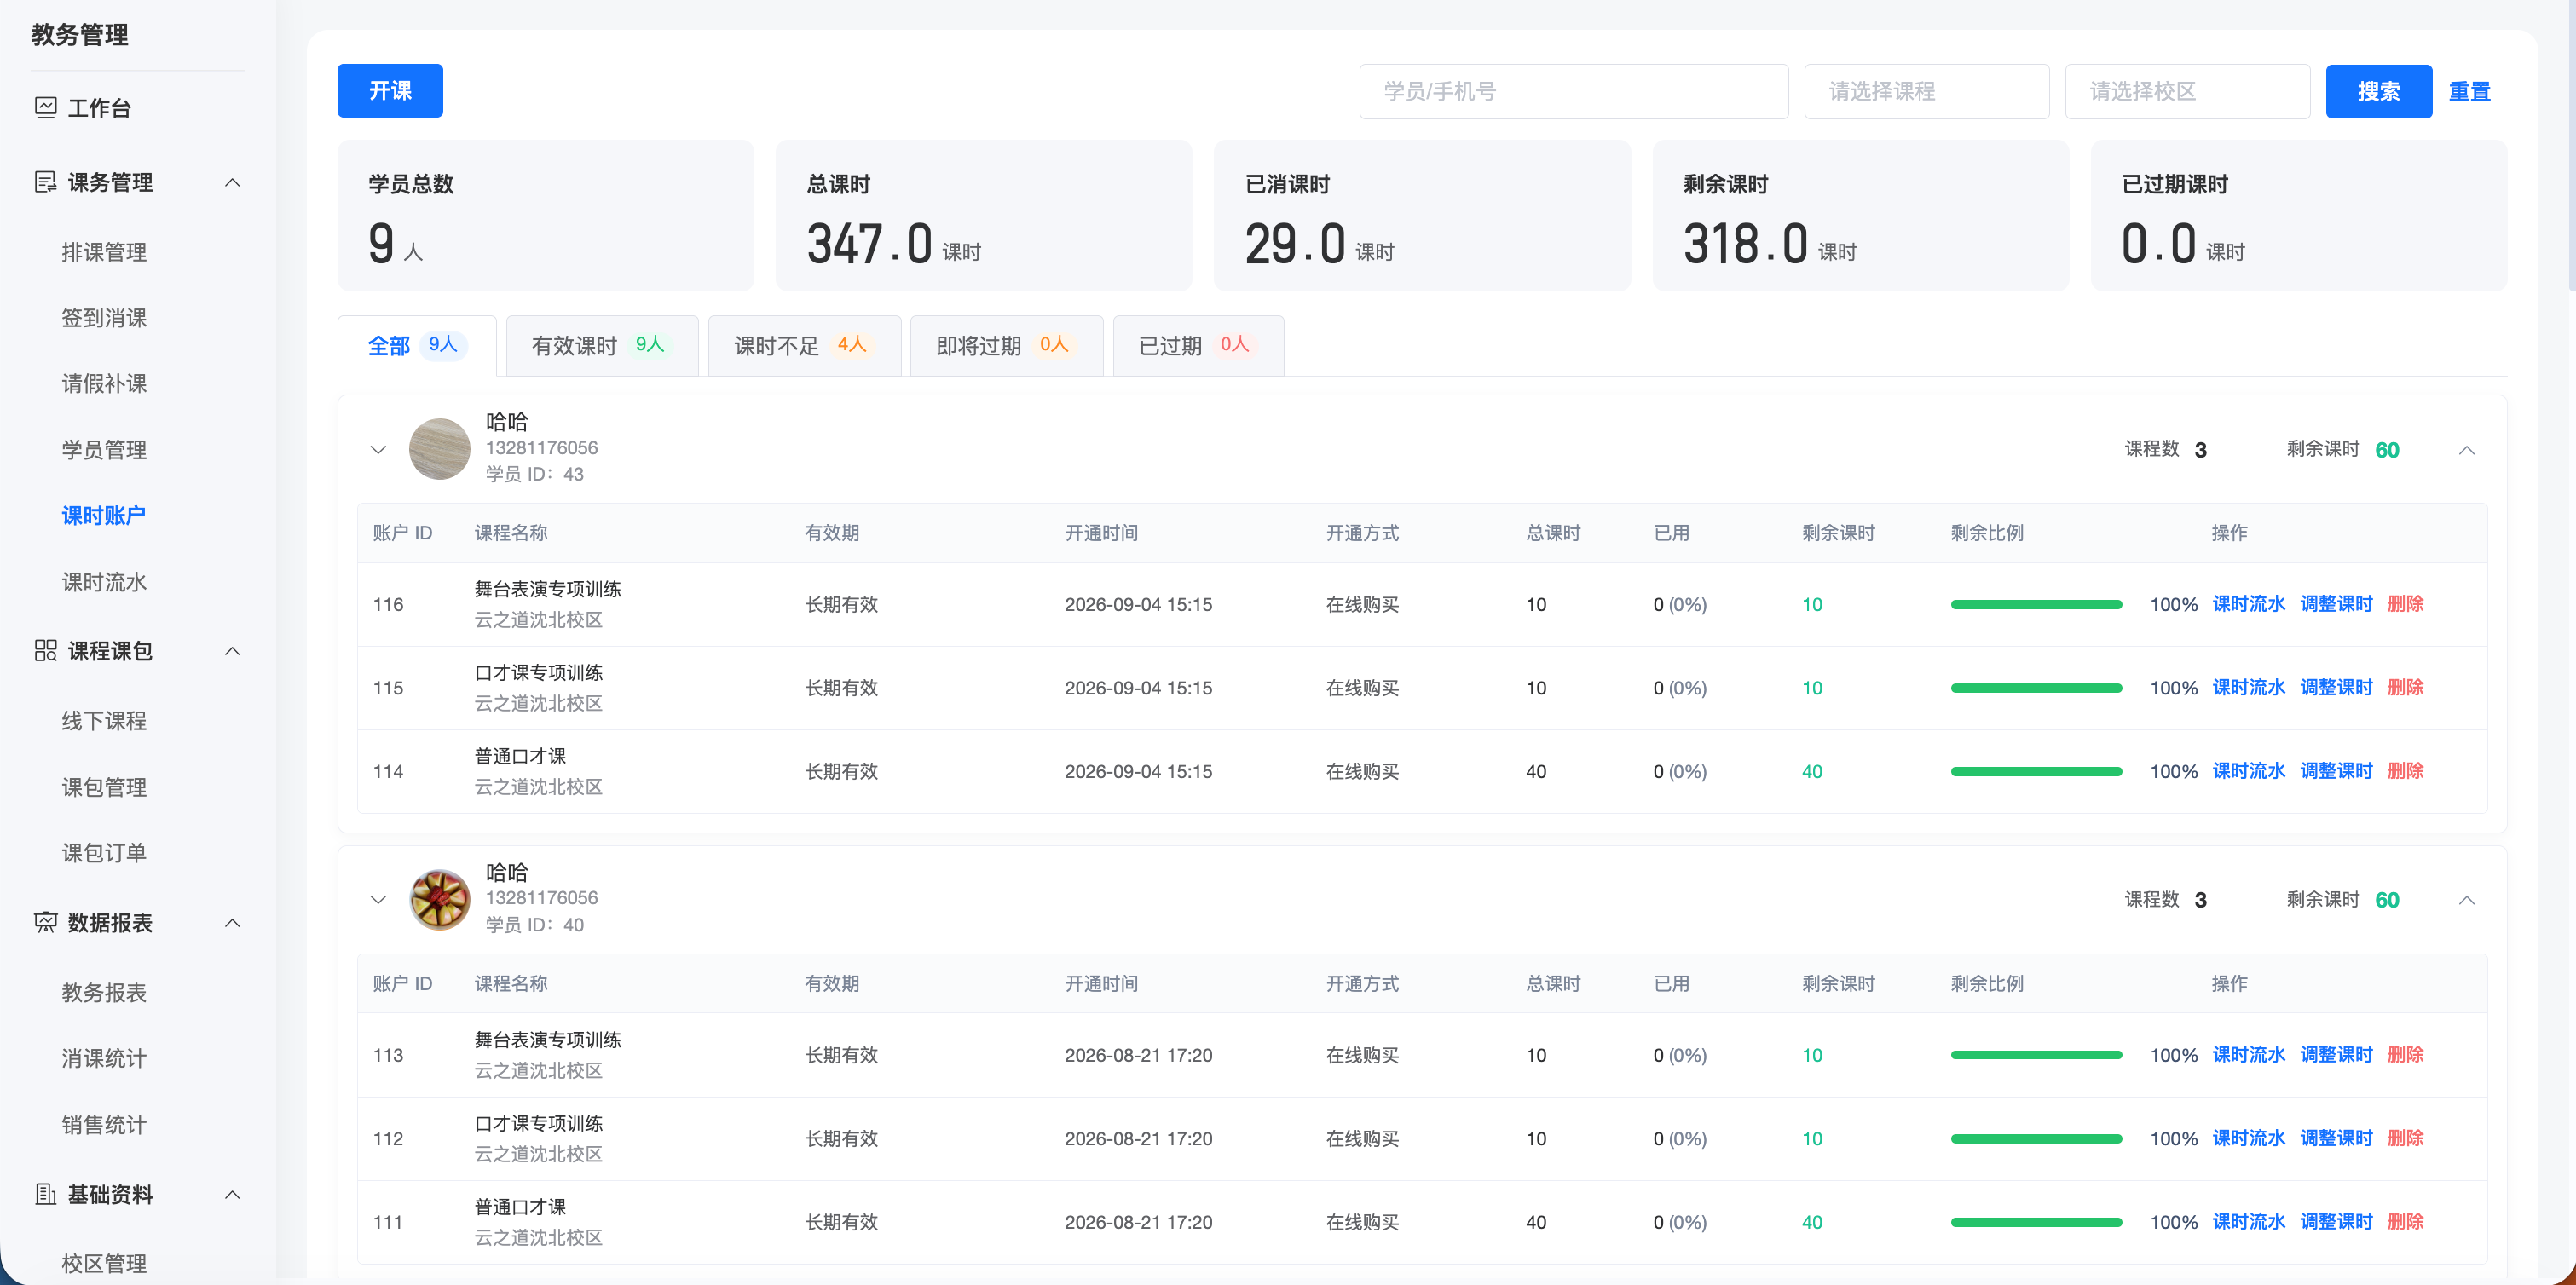
Task: Collapse the 数据报表 menu chevron
Action: point(232,922)
